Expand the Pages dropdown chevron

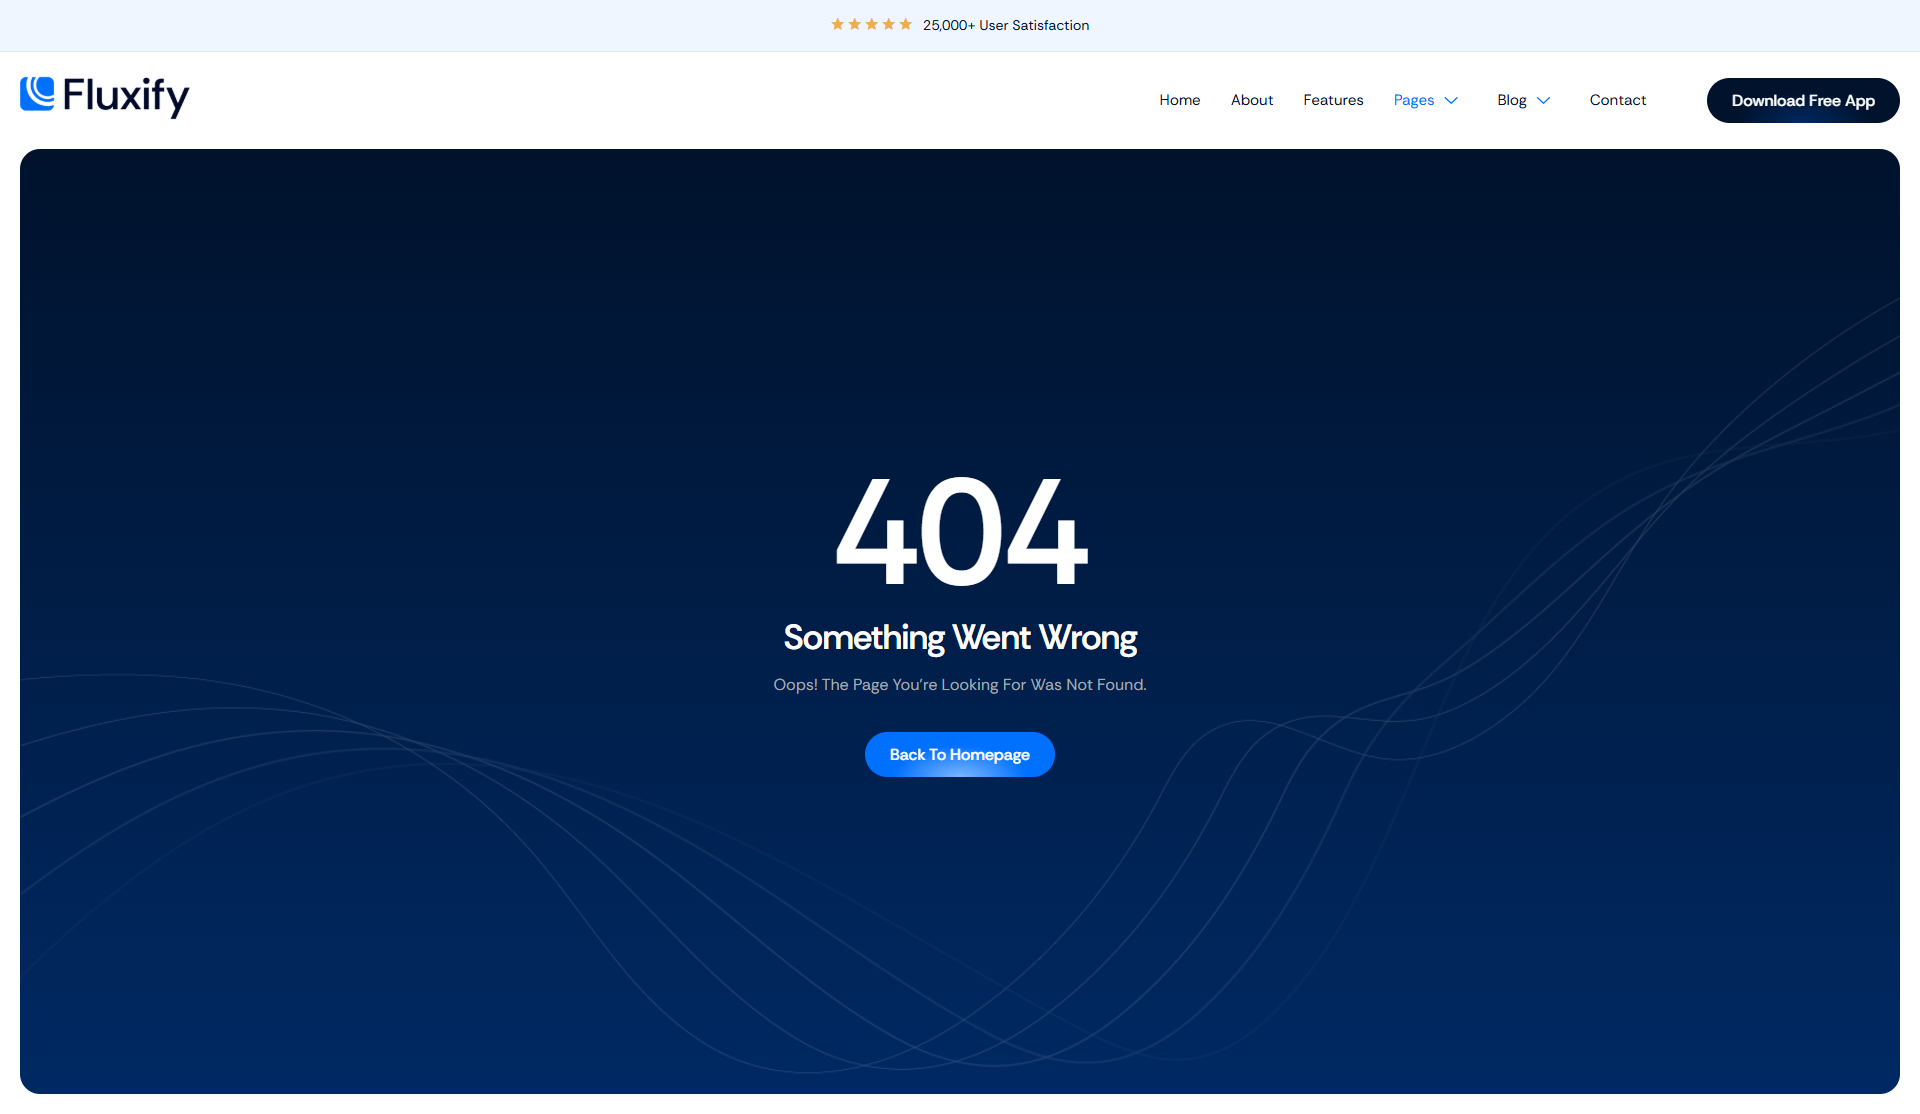(x=1451, y=100)
